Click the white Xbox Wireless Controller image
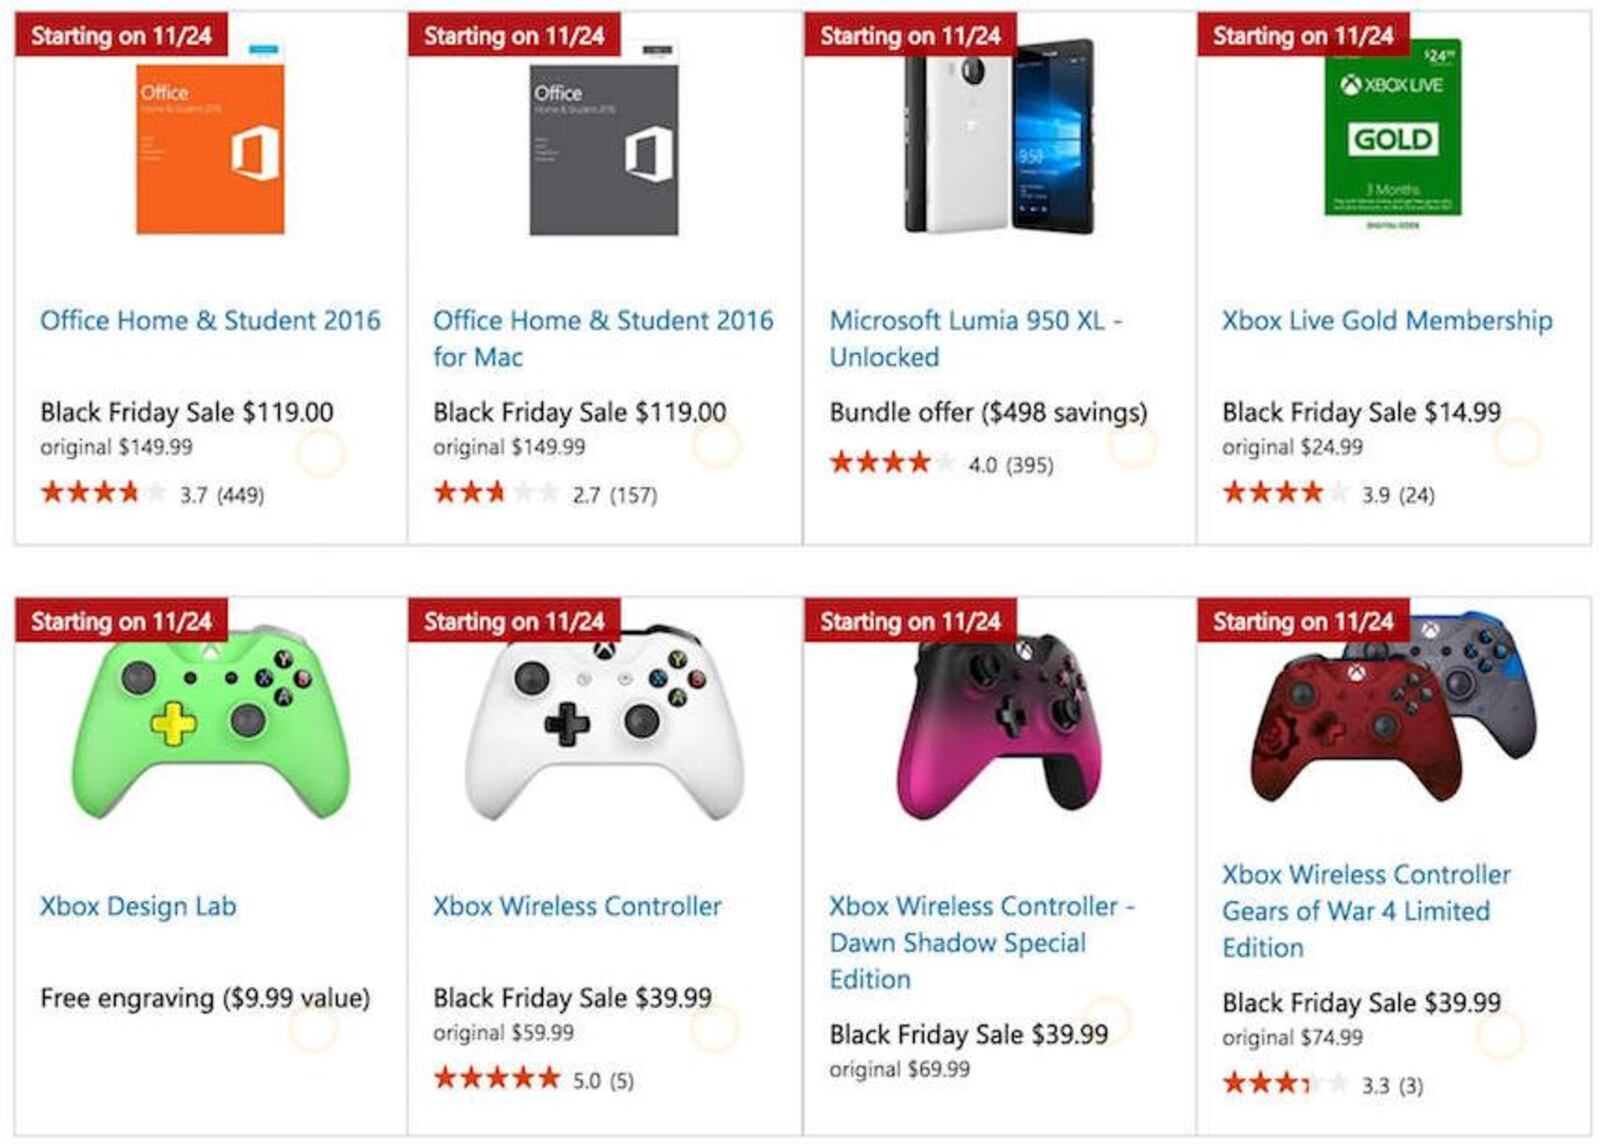The width and height of the screenshot is (1600, 1144). 604,725
